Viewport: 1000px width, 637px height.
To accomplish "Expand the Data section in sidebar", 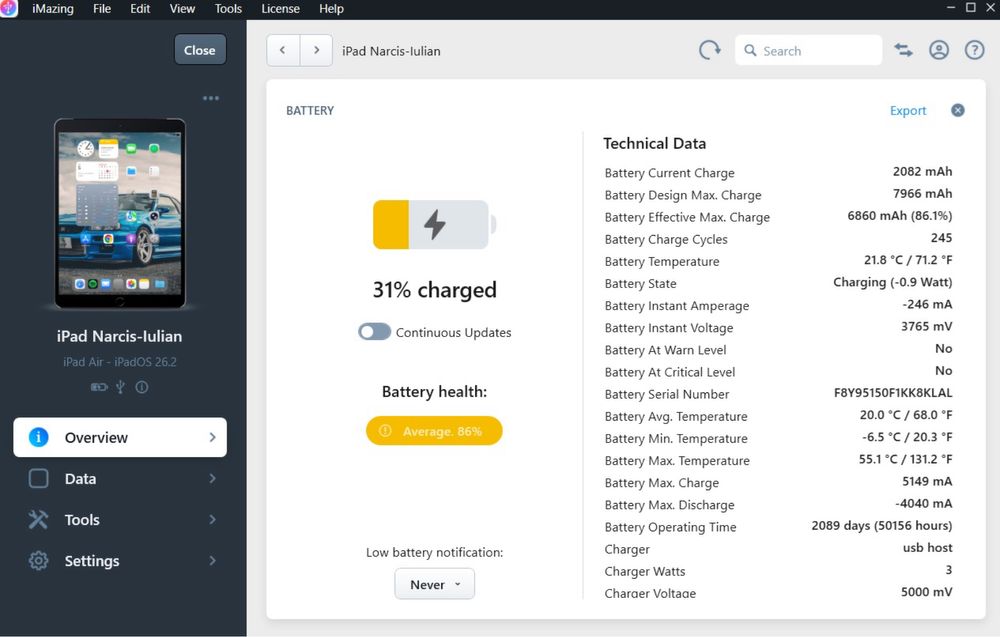I will (120, 479).
